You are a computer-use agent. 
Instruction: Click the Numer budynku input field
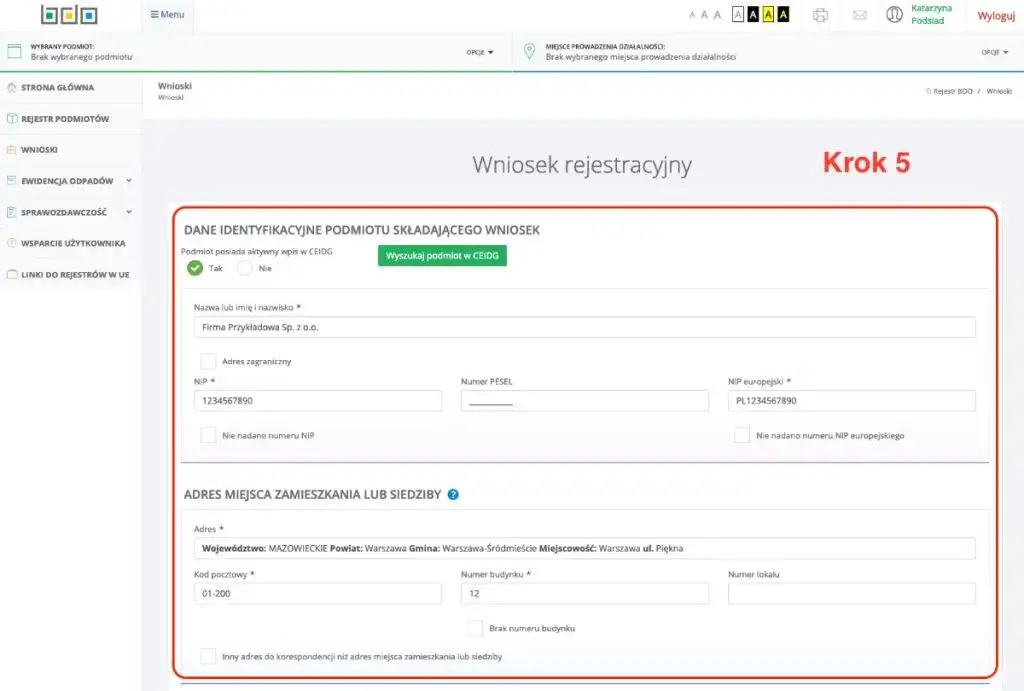(x=584, y=593)
